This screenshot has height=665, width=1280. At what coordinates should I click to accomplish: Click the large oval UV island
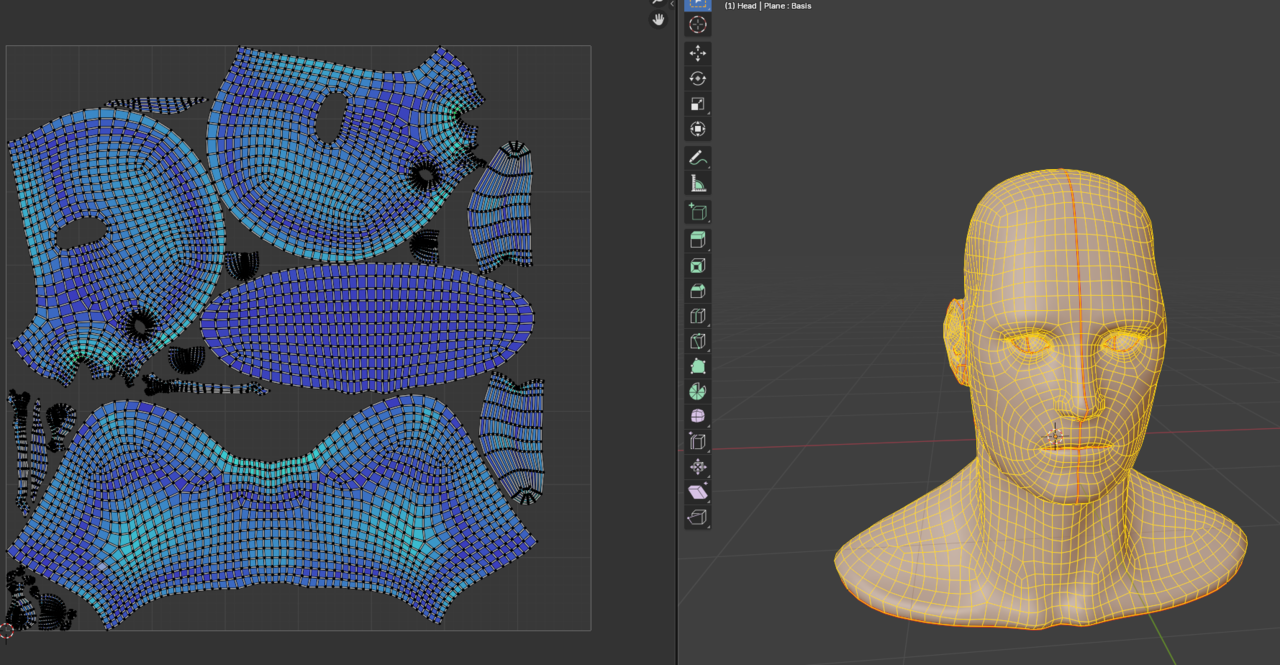pos(368,327)
